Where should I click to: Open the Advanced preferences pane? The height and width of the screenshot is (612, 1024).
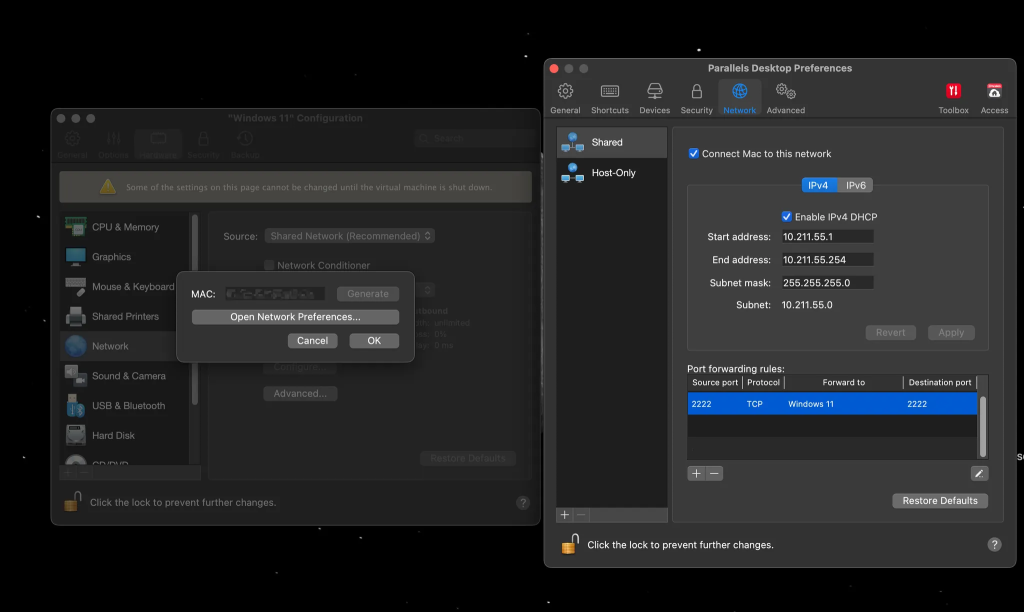(785, 98)
